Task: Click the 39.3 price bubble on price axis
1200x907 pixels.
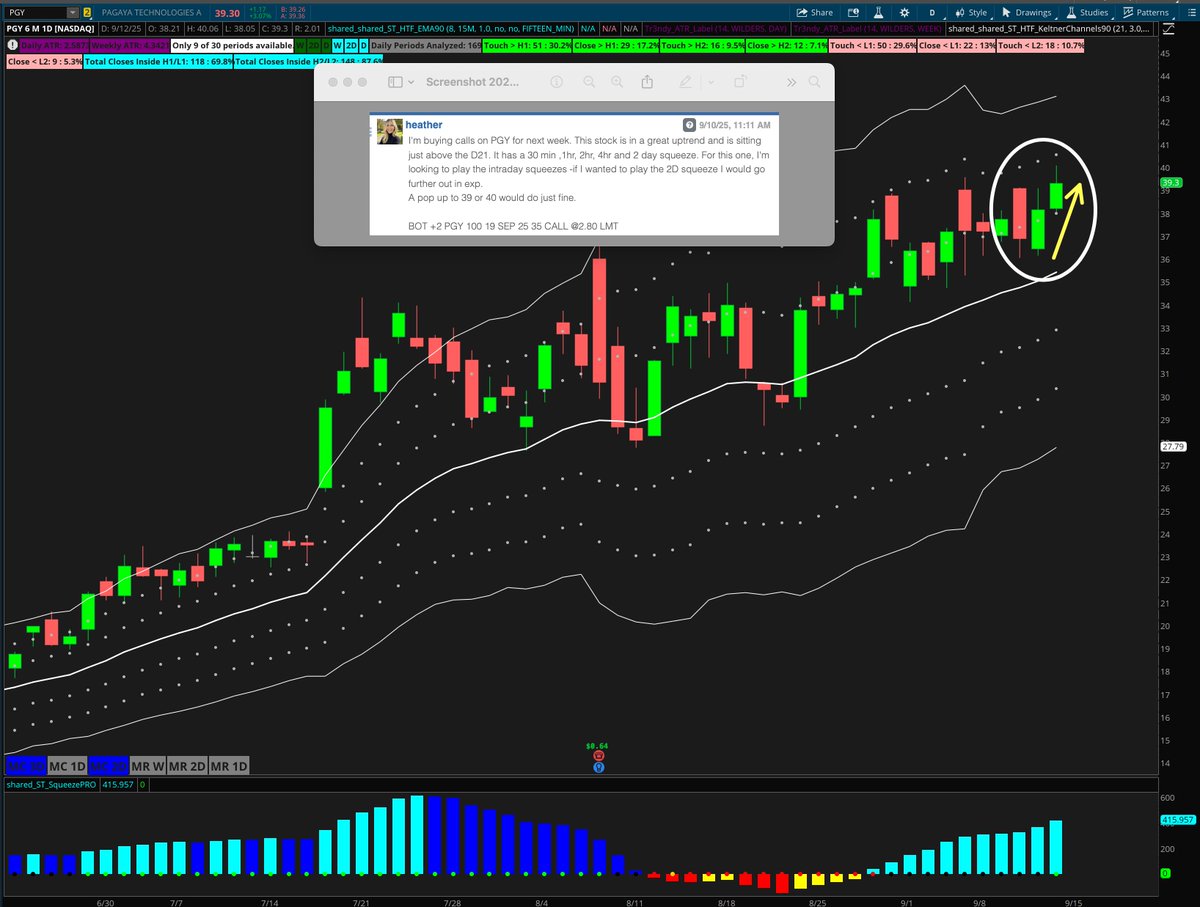Action: click(1171, 183)
